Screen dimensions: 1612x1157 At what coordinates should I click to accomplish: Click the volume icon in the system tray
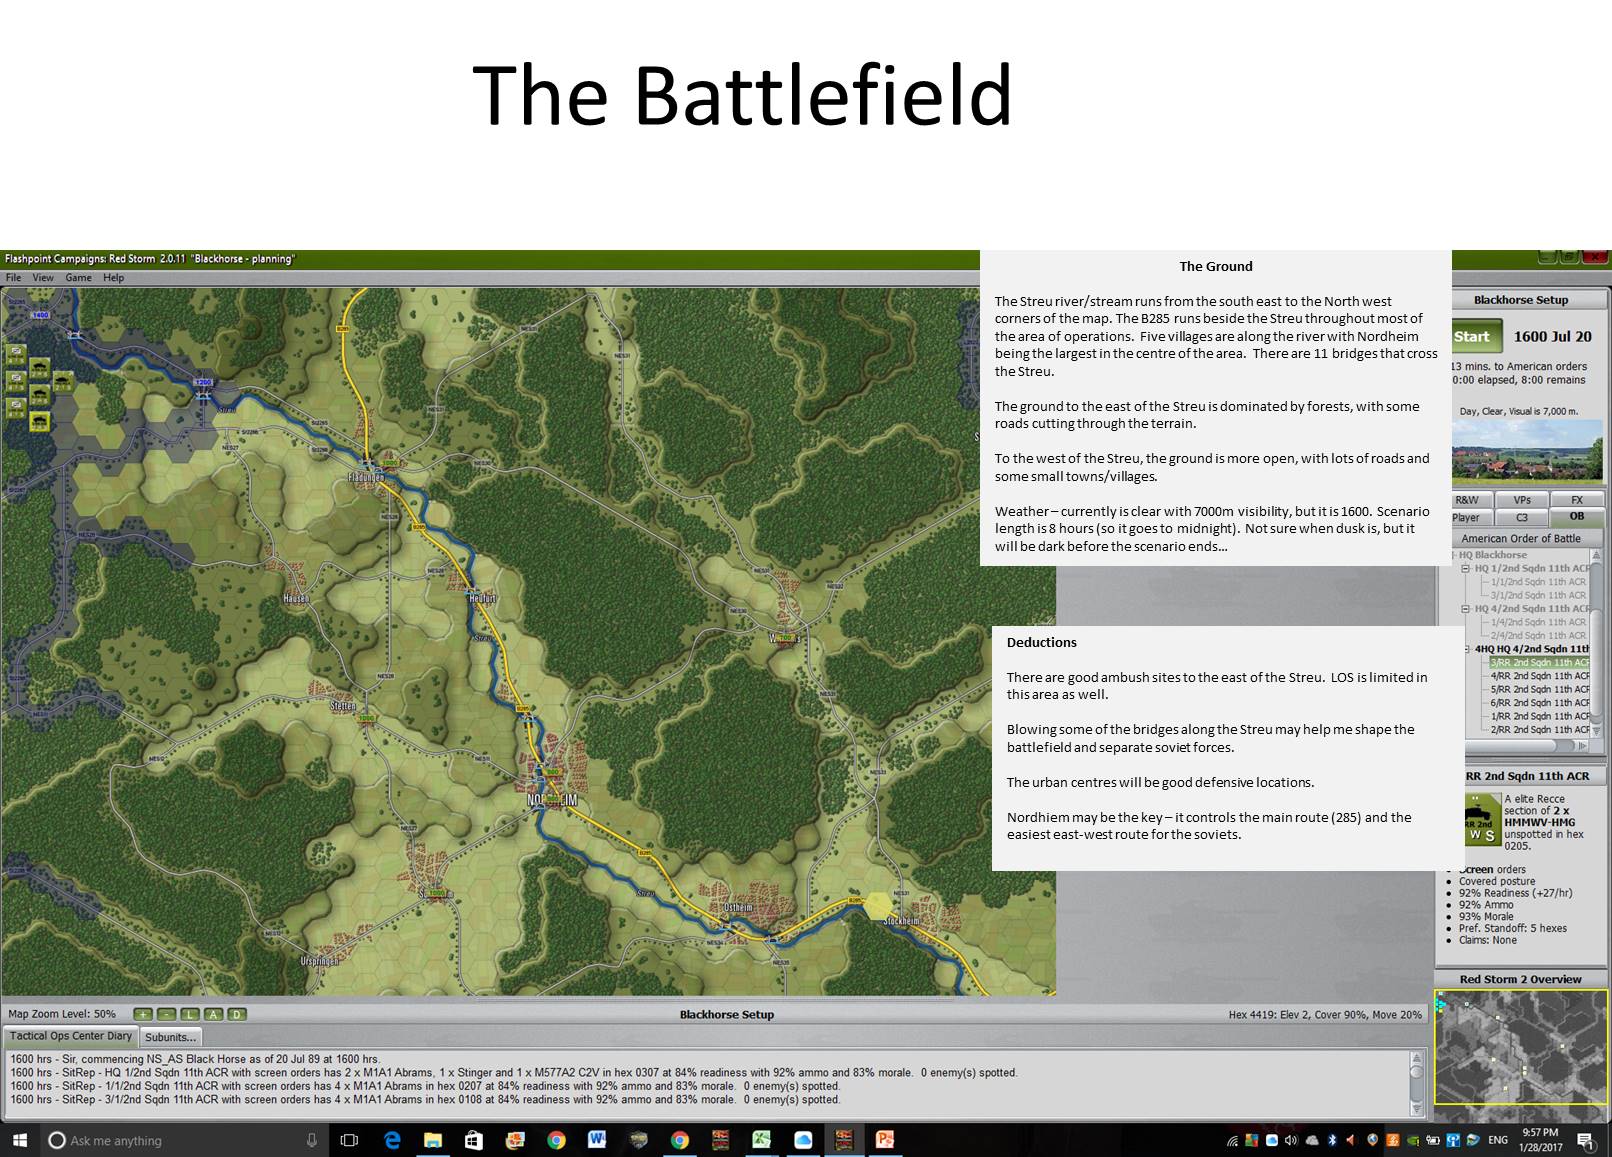coord(1290,1140)
